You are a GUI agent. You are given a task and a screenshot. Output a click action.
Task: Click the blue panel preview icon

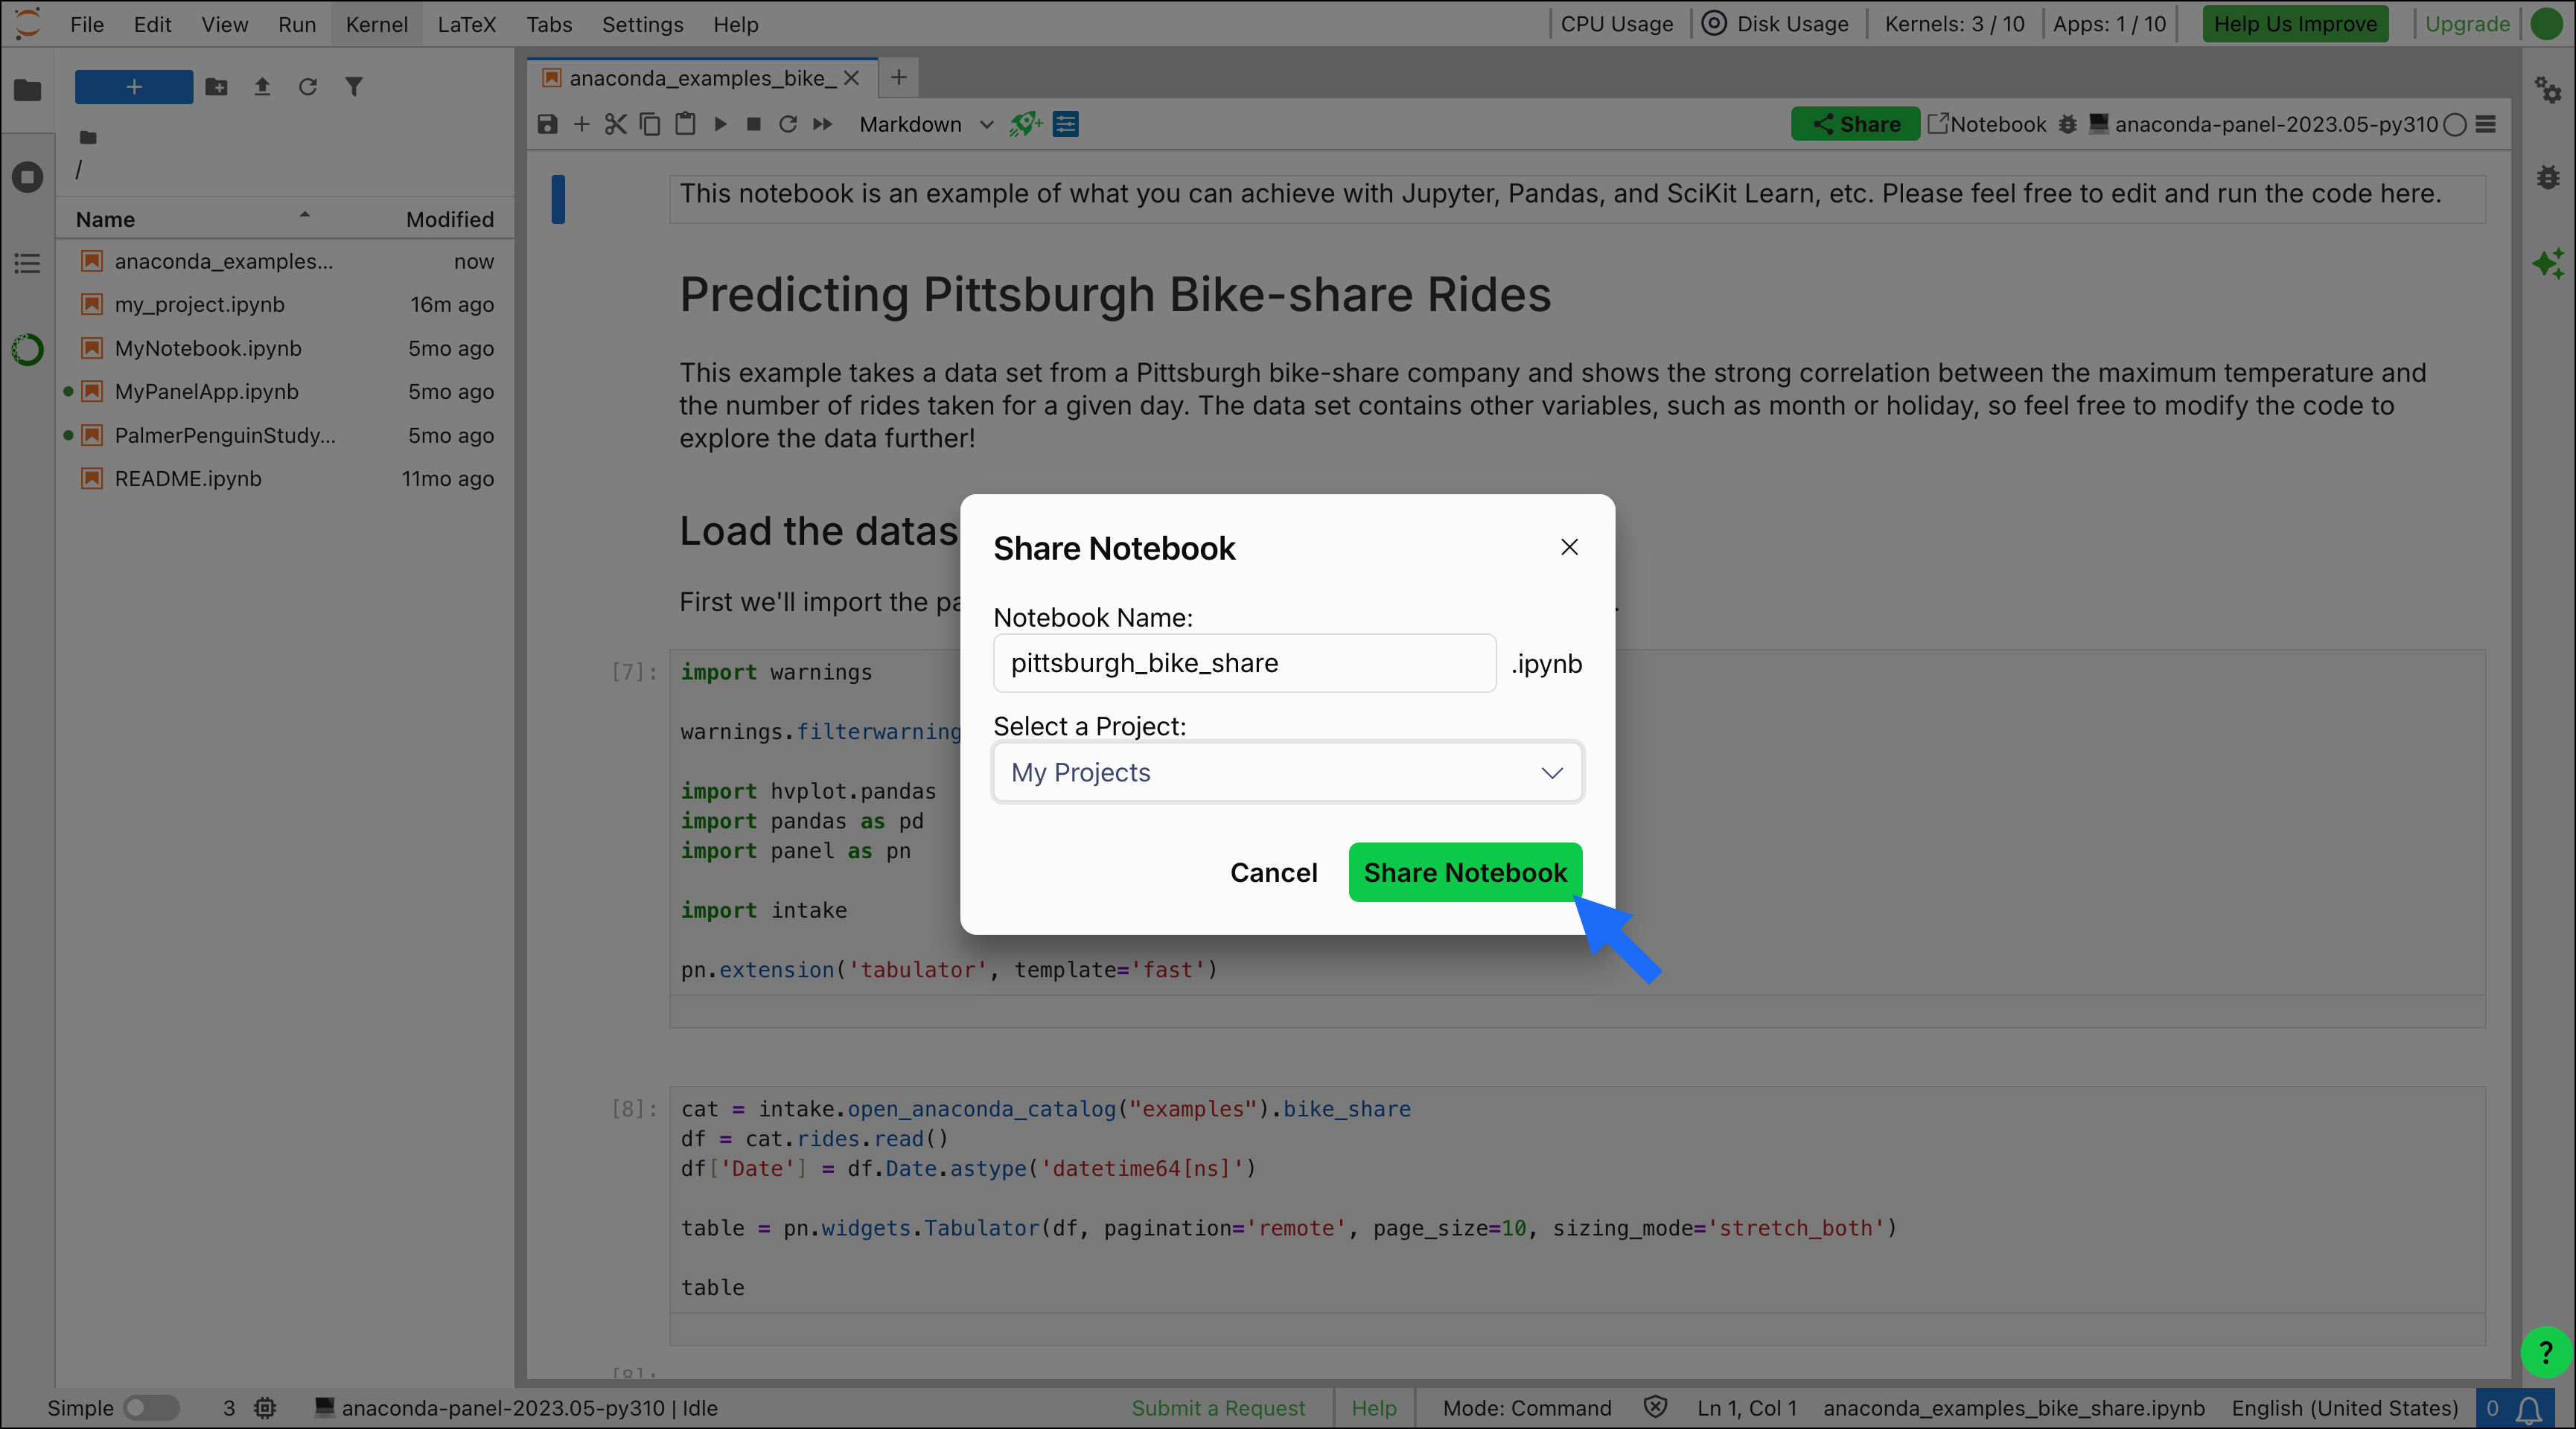1066,124
